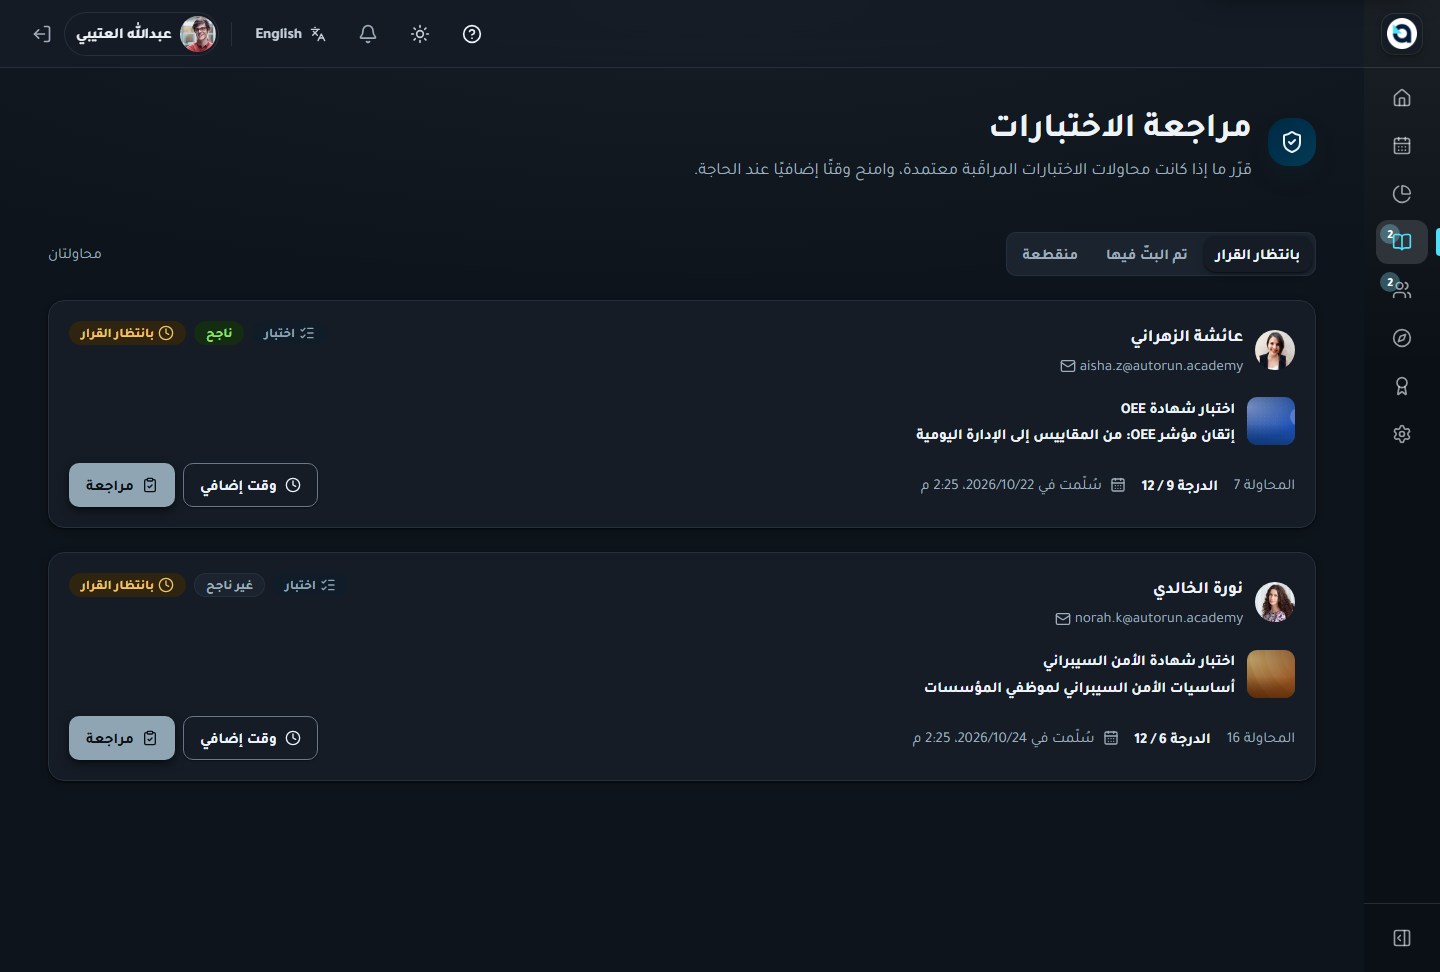Click بانتظار القرار badge on عائشة's card

[127, 333]
